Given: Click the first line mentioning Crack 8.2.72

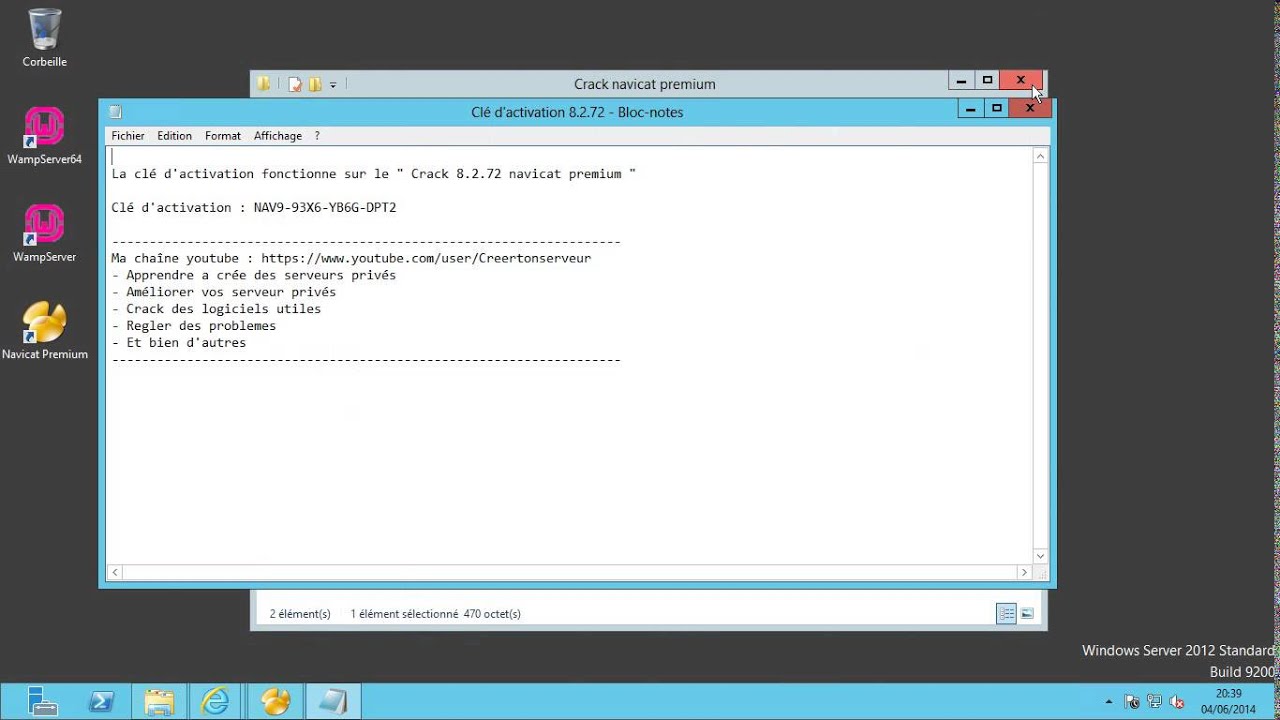Looking at the screenshot, I should click(x=373, y=174).
